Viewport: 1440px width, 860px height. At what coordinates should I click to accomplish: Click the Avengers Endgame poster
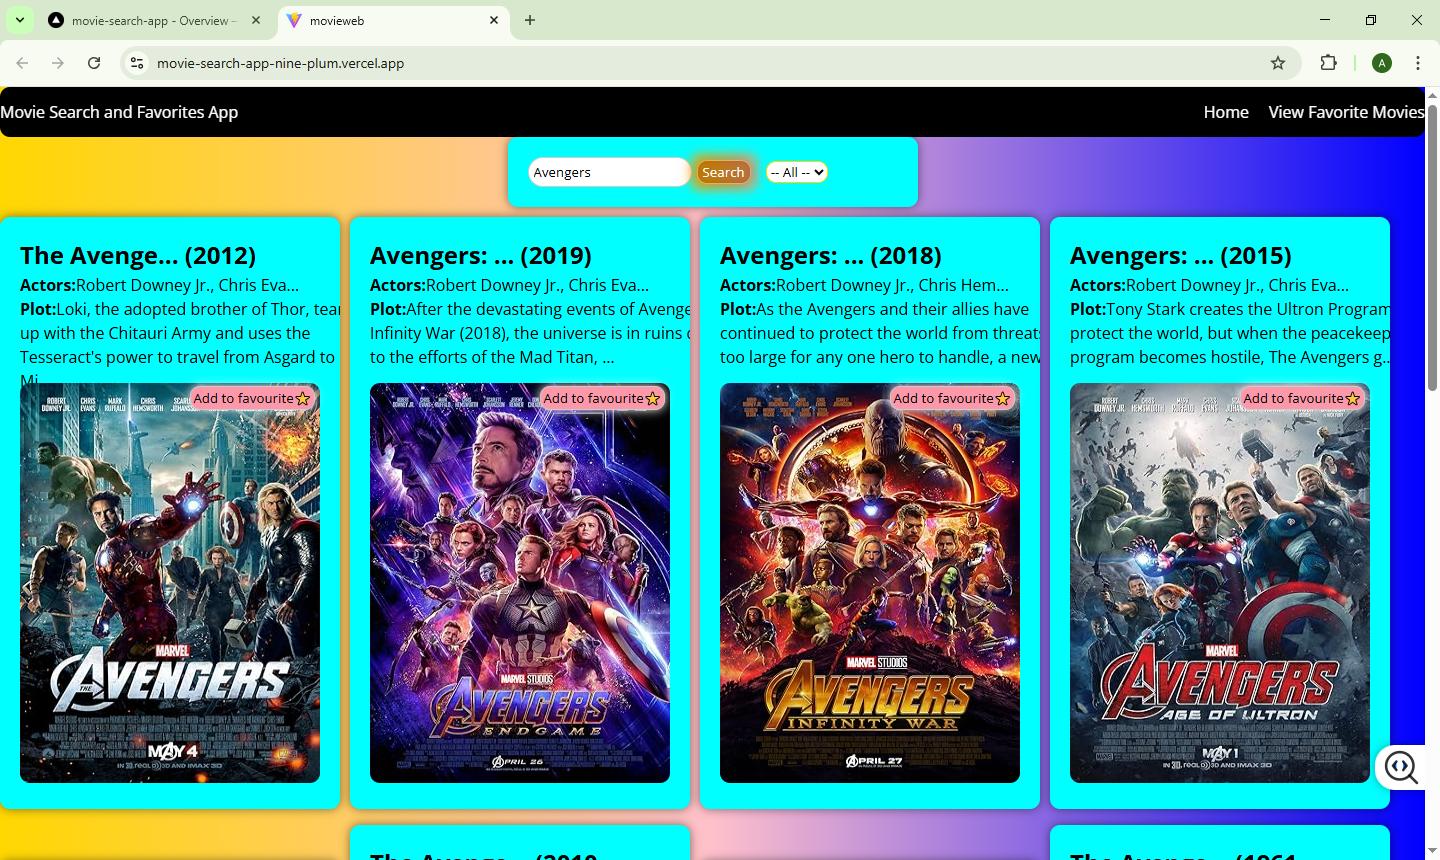[x=520, y=583]
